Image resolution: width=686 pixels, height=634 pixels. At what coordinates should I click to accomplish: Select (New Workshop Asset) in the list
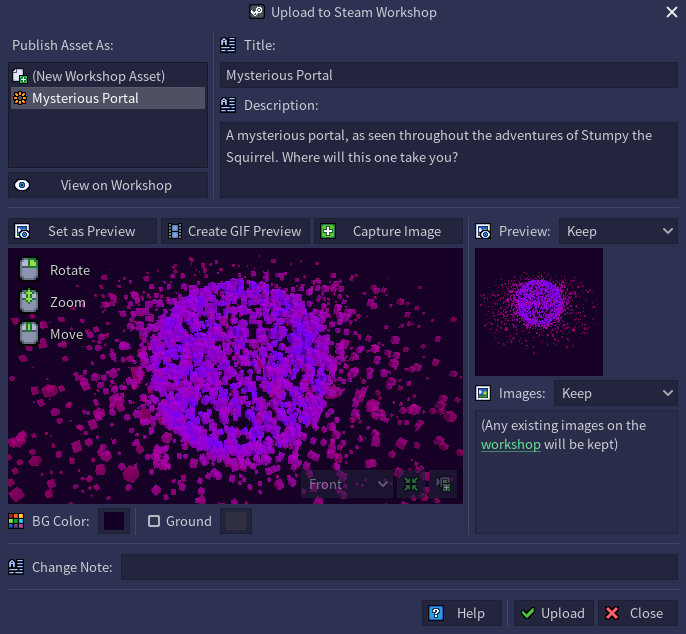(98, 76)
